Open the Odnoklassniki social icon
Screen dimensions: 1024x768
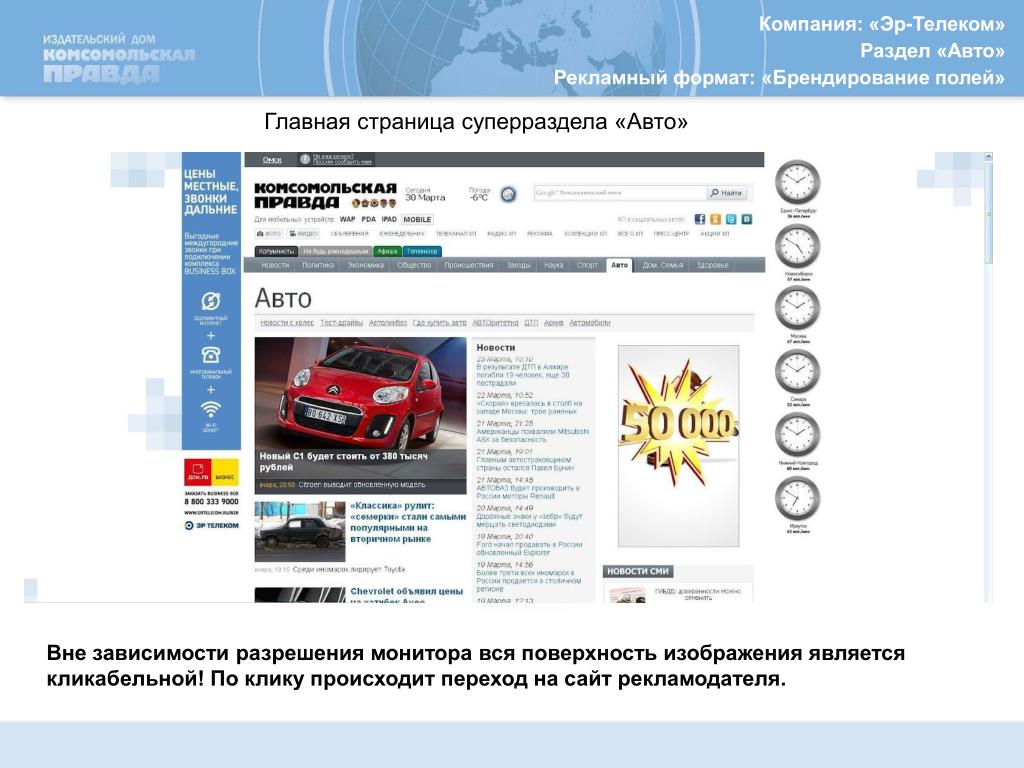click(715, 219)
